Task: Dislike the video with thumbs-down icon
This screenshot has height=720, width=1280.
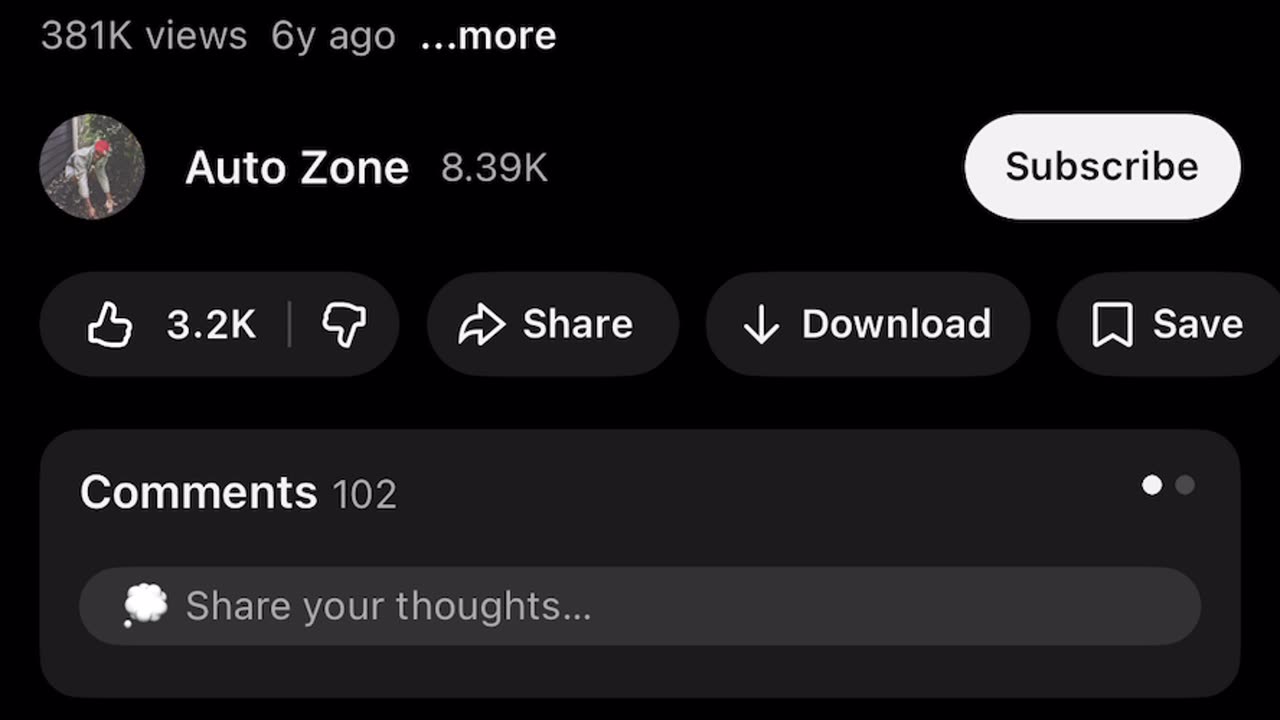Action: (x=344, y=325)
